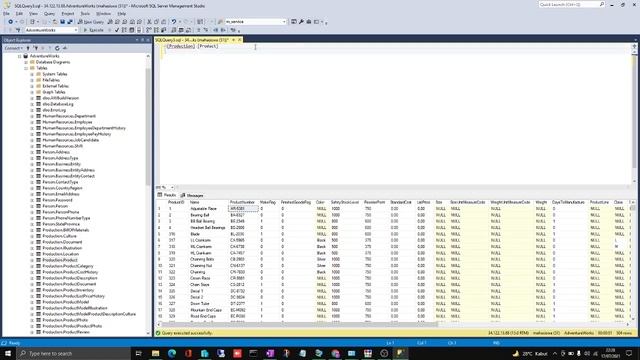Click the Windows Start button
This screenshot has height=360, width=640.
[x=7, y=353]
